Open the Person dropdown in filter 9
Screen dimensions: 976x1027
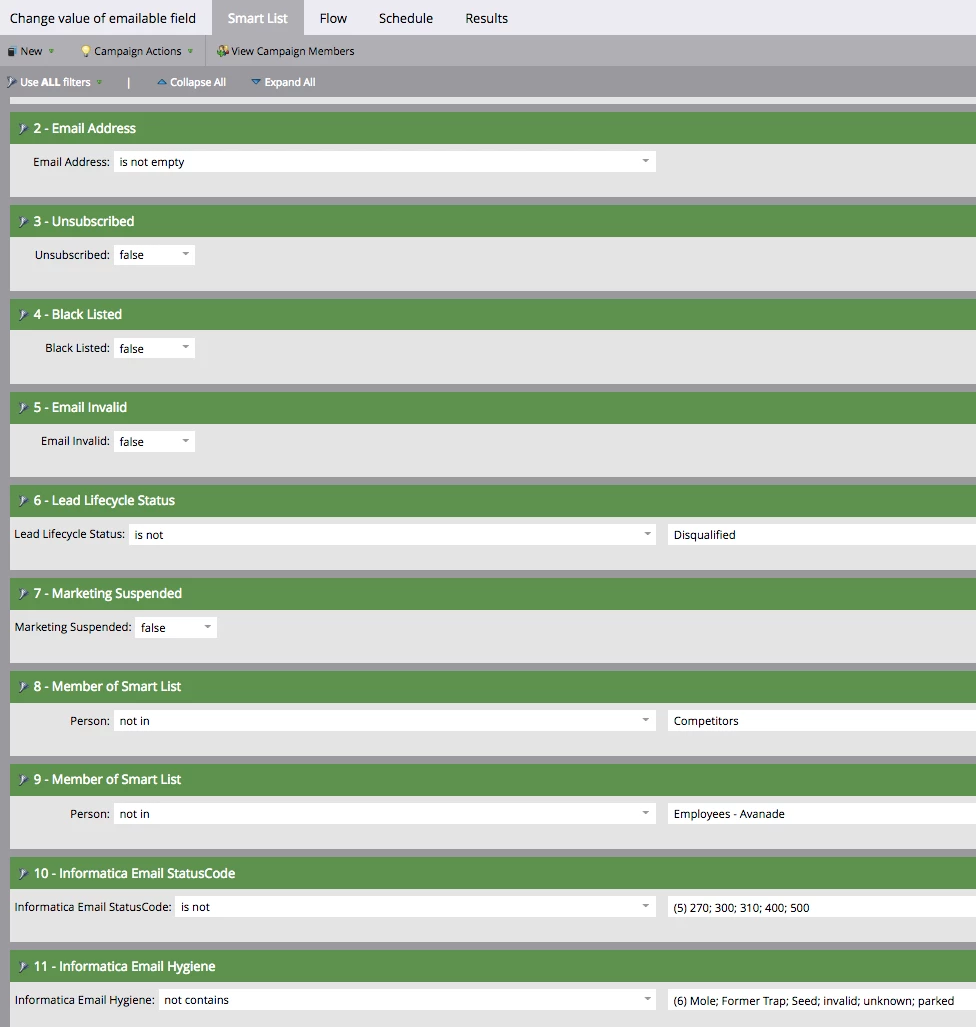pyautogui.click(x=385, y=813)
